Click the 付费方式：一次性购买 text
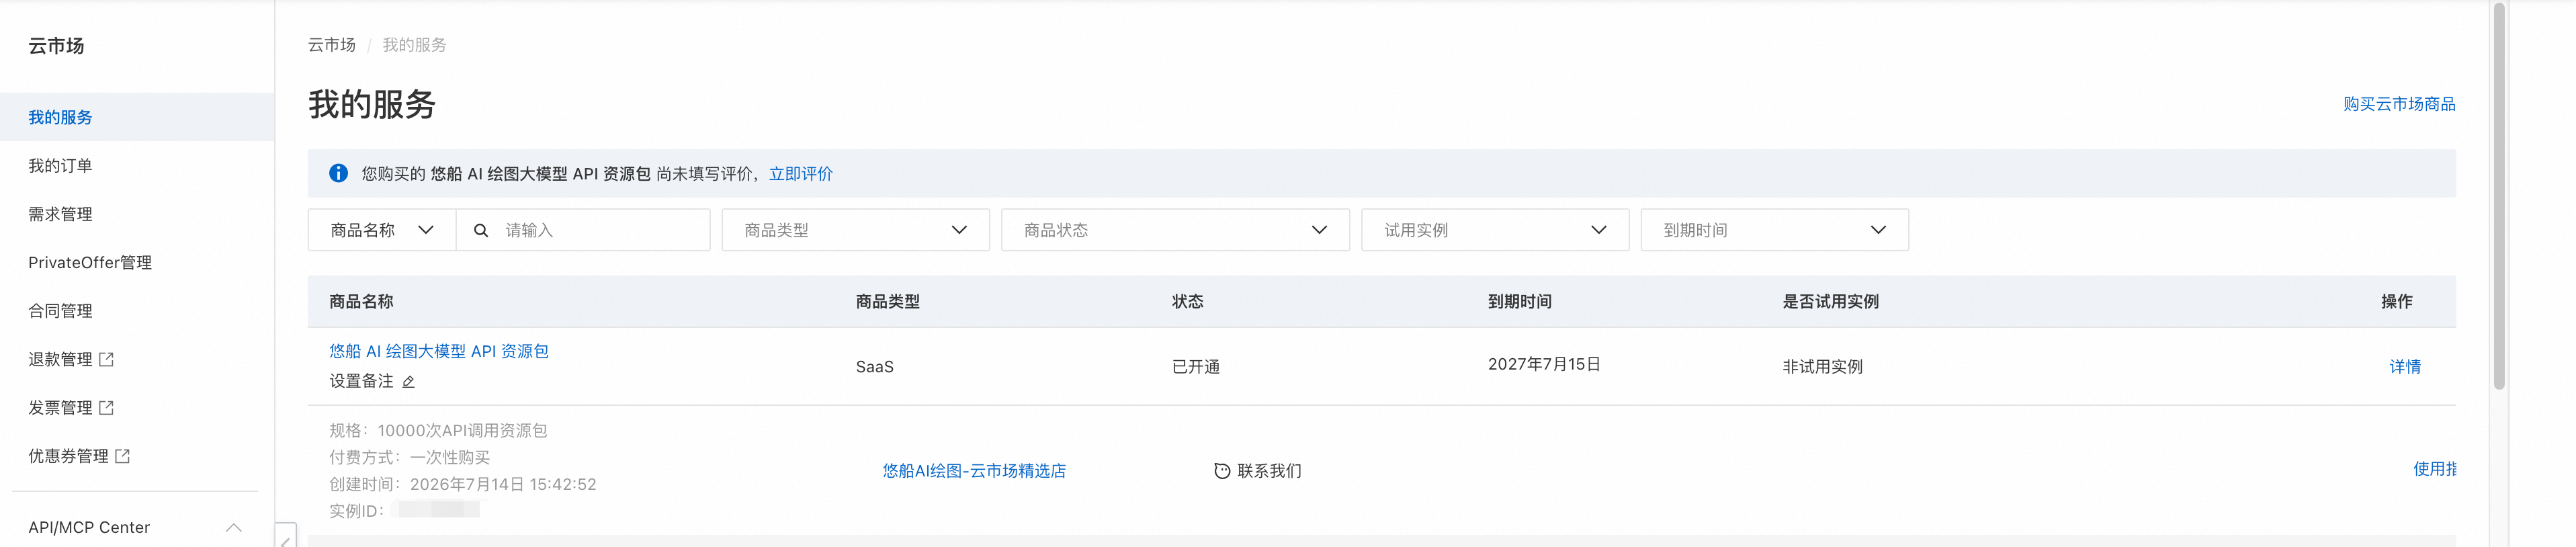Image resolution: width=2576 pixels, height=547 pixels. pyautogui.click(x=410, y=458)
